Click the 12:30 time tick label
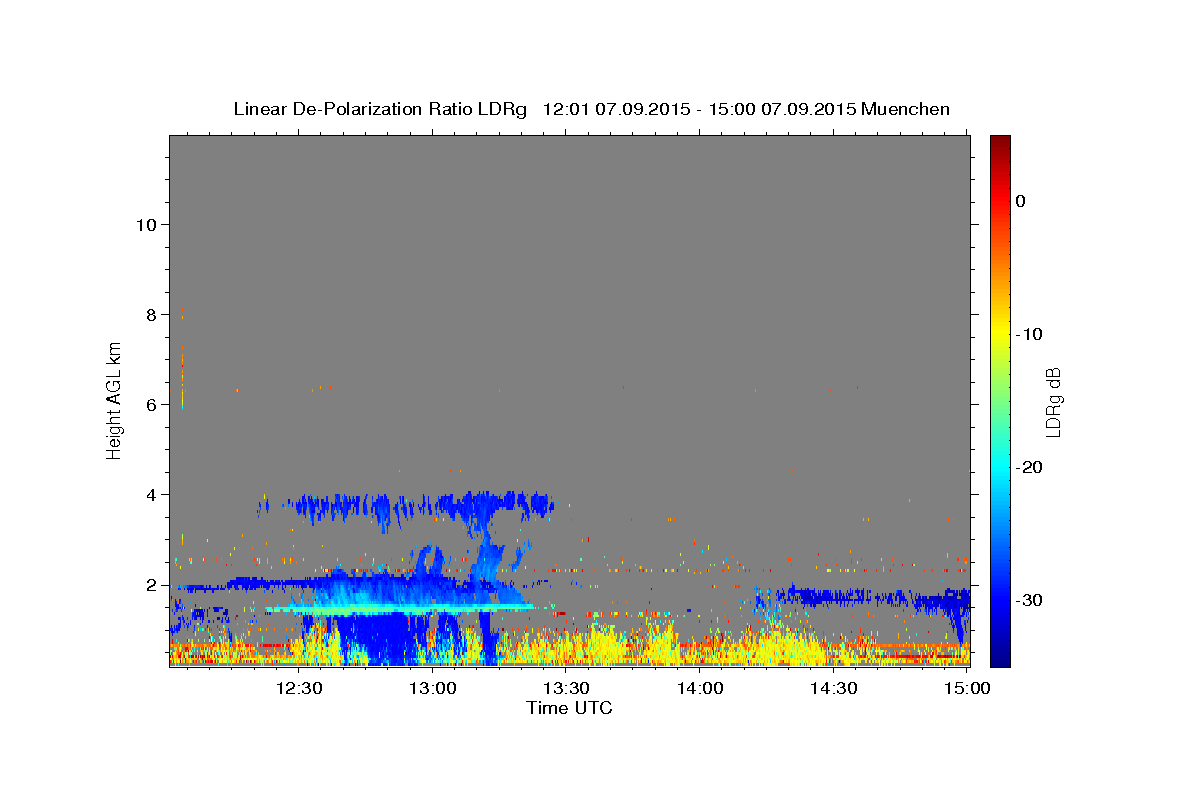This screenshot has width=1200, height=800. pyautogui.click(x=299, y=688)
